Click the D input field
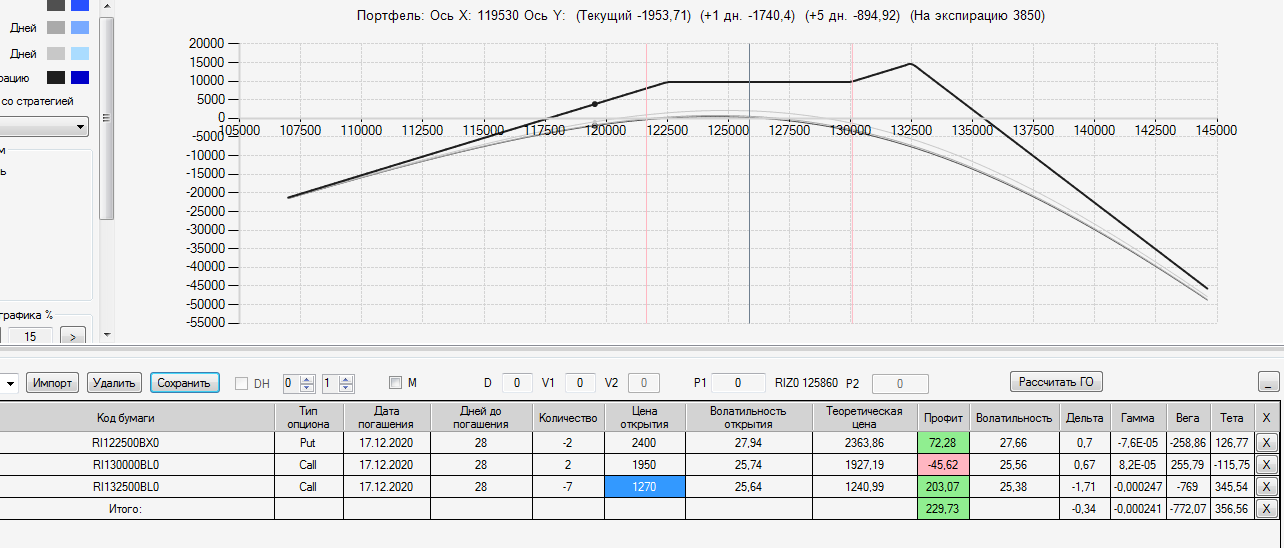1284x548 pixels. coord(517,382)
